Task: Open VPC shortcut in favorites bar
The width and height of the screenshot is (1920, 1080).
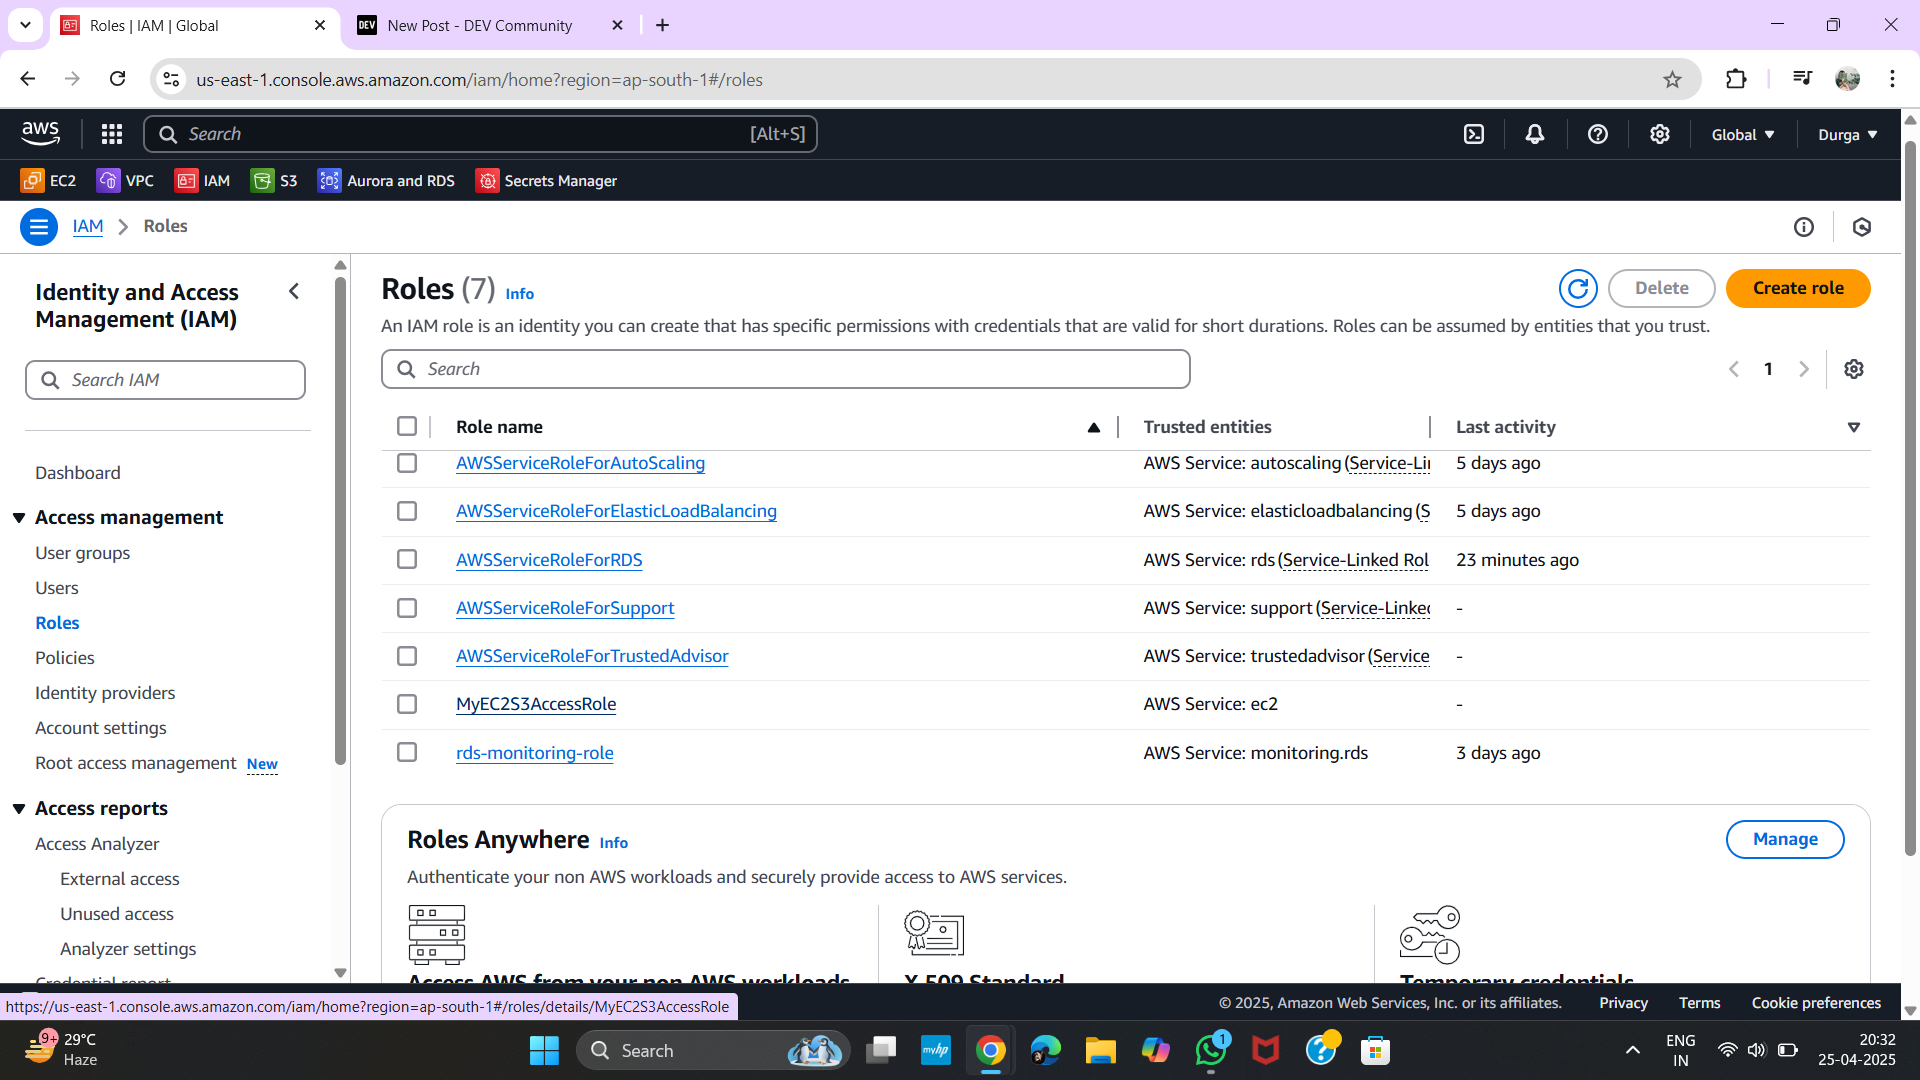Action: click(125, 181)
